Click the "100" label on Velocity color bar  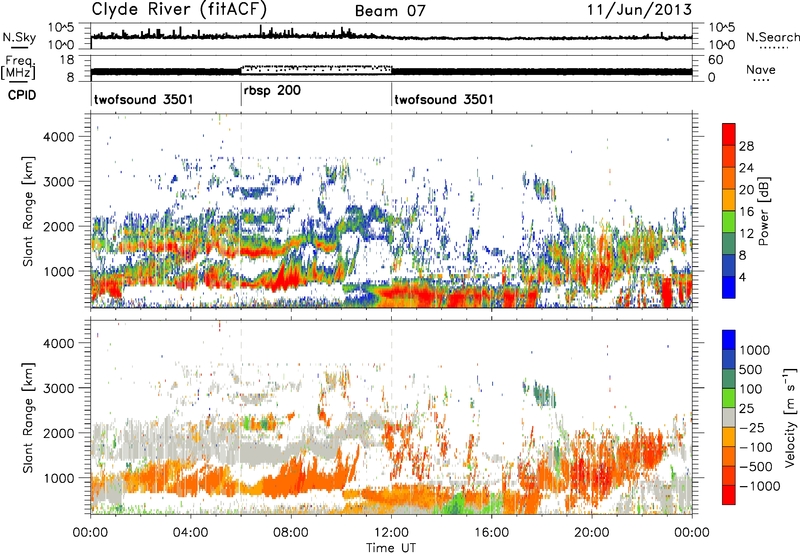point(751,389)
